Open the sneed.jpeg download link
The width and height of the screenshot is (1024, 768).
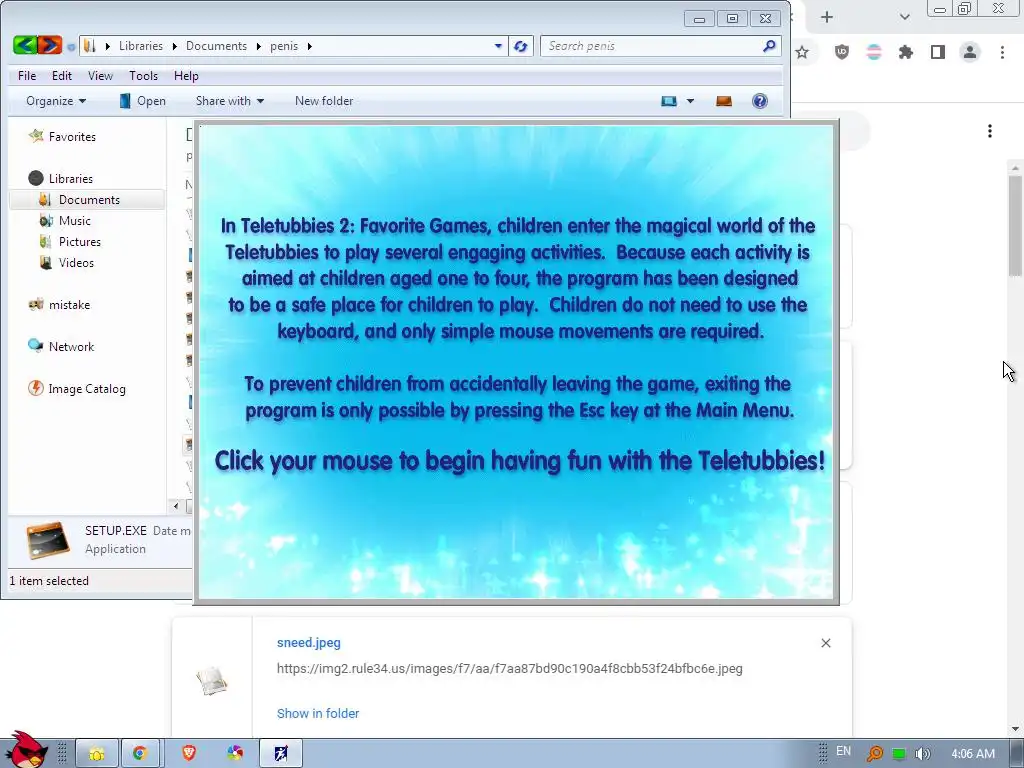309,643
